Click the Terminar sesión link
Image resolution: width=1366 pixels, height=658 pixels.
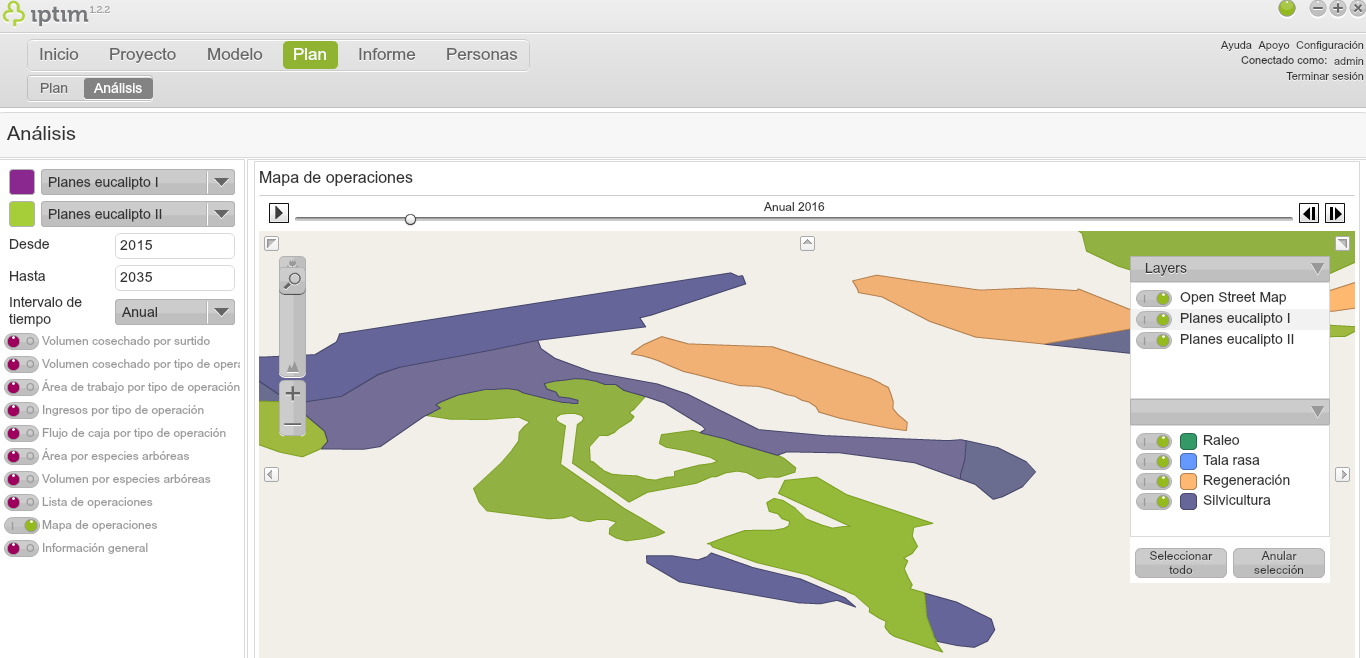pos(1324,76)
